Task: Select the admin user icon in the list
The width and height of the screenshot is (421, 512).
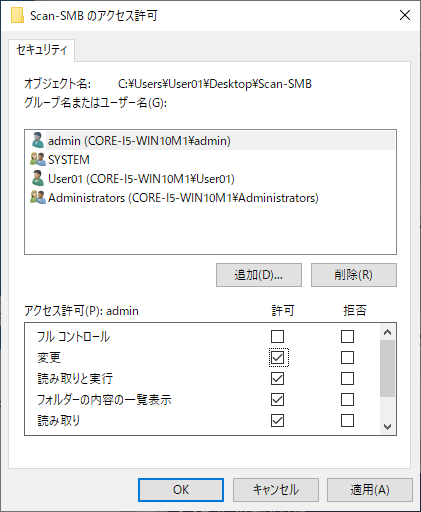Action: tap(38, 140)
